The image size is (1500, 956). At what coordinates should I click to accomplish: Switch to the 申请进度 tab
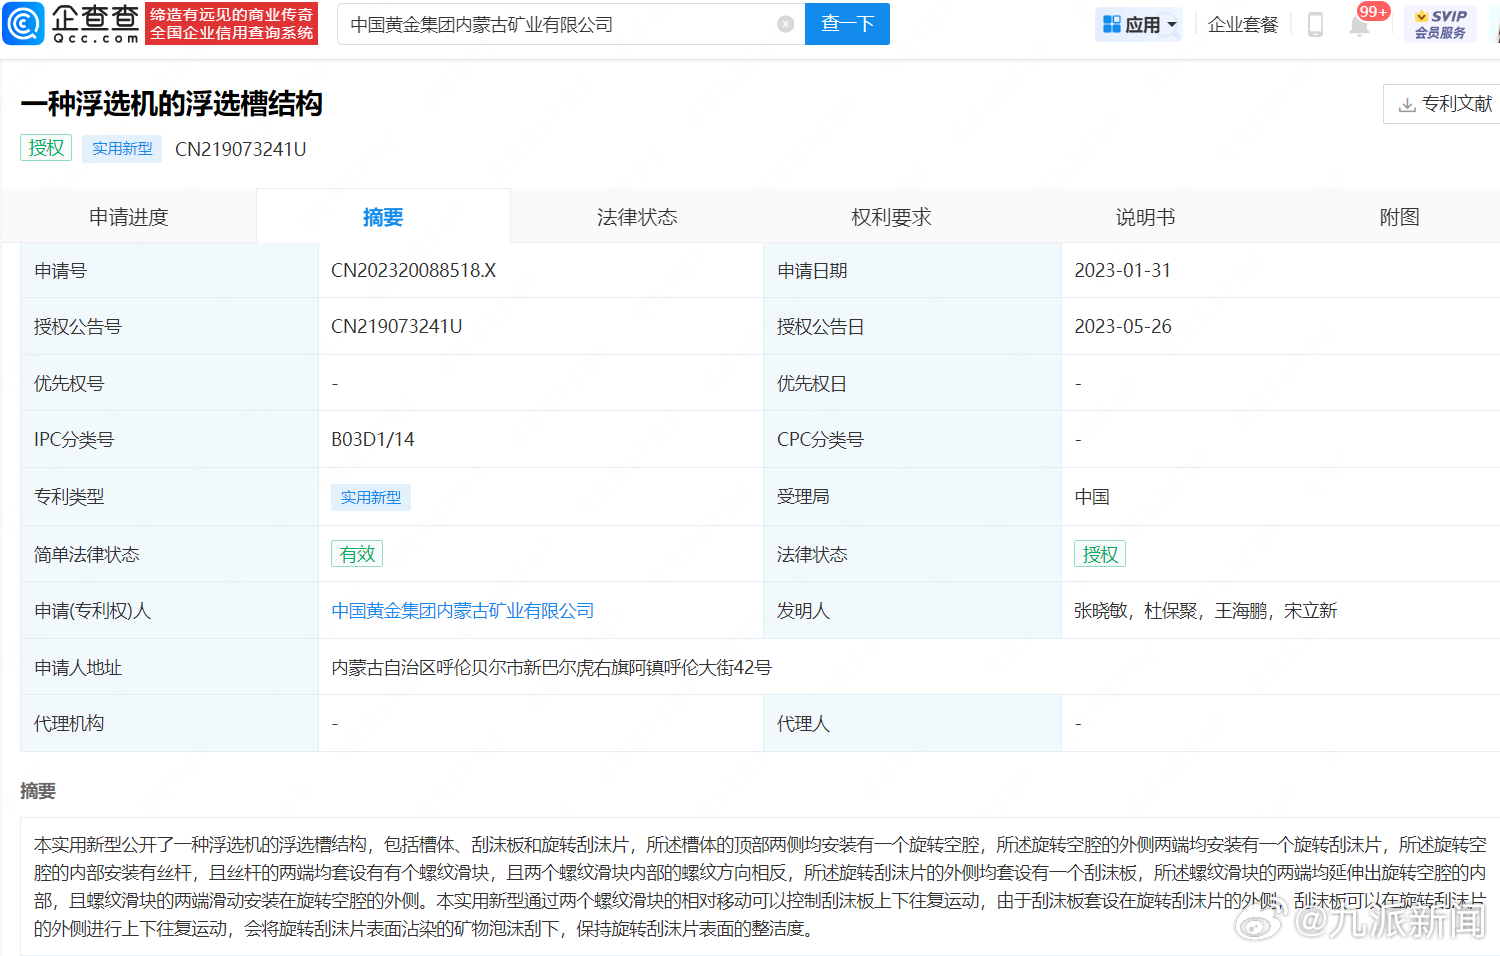[x=129, y=217]
